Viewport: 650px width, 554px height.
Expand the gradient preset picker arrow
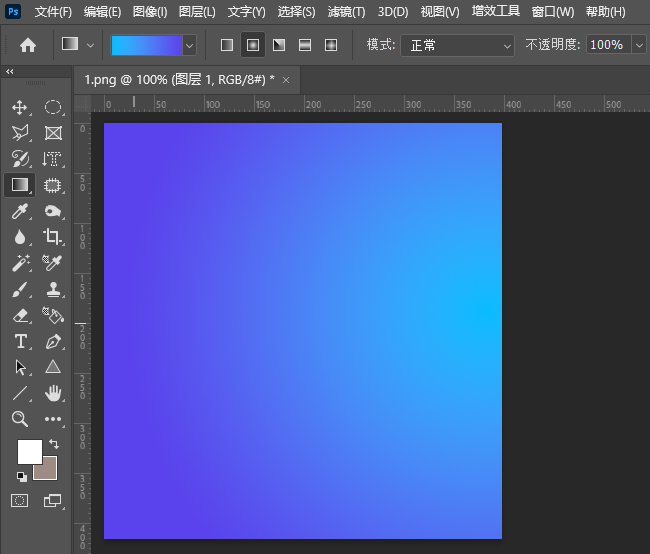(x=189, y=45)
